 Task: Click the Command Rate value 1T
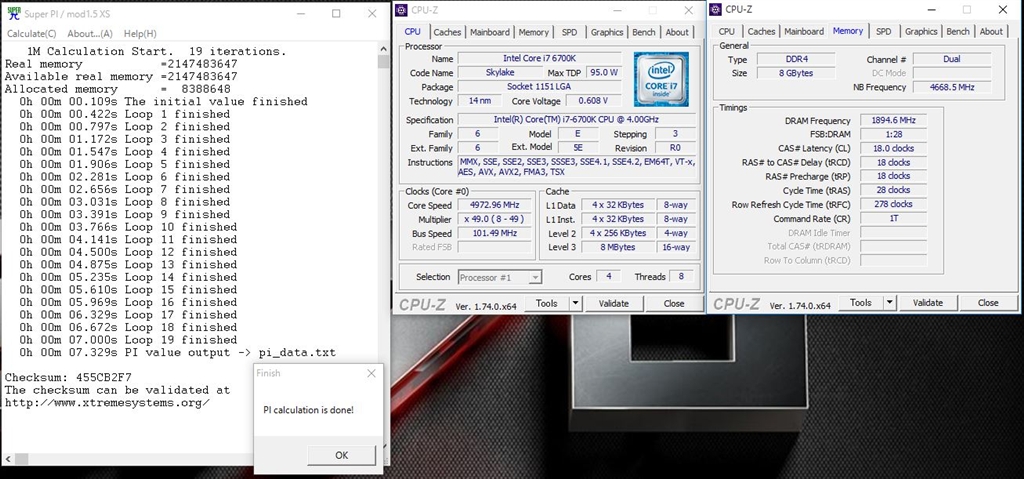[x=893, y=219]
